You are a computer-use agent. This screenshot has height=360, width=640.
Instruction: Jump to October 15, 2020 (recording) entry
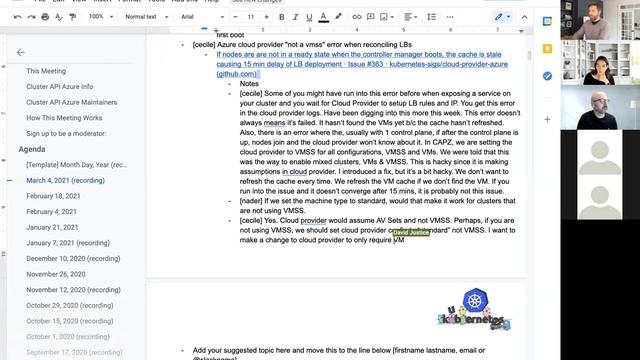click(70, 321)
